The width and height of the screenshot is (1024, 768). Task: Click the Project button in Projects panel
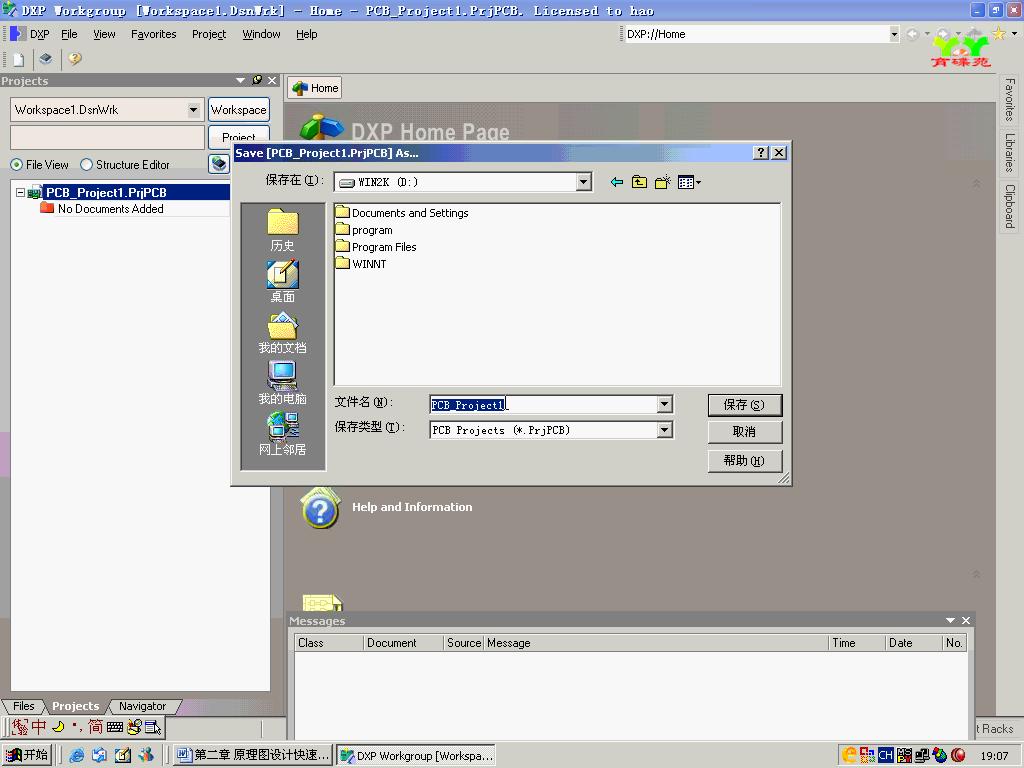coord(239,136)
